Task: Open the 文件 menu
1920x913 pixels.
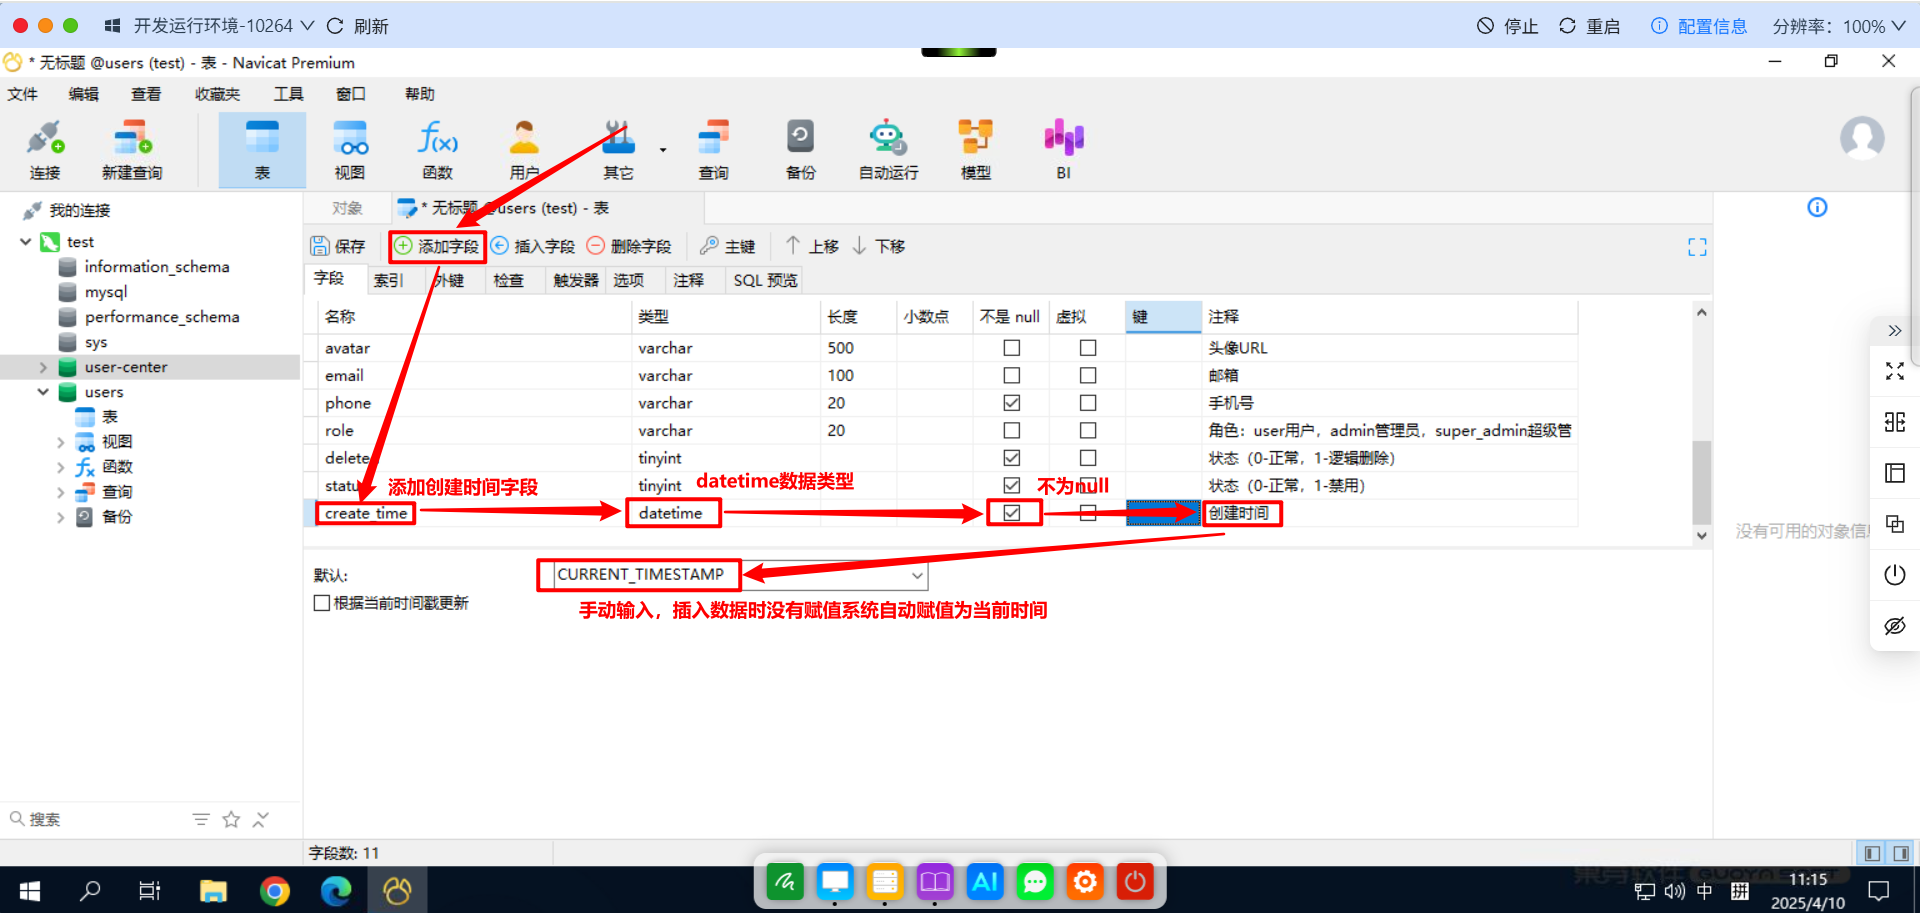Action: pyautogui.click(x=22, y=94)
